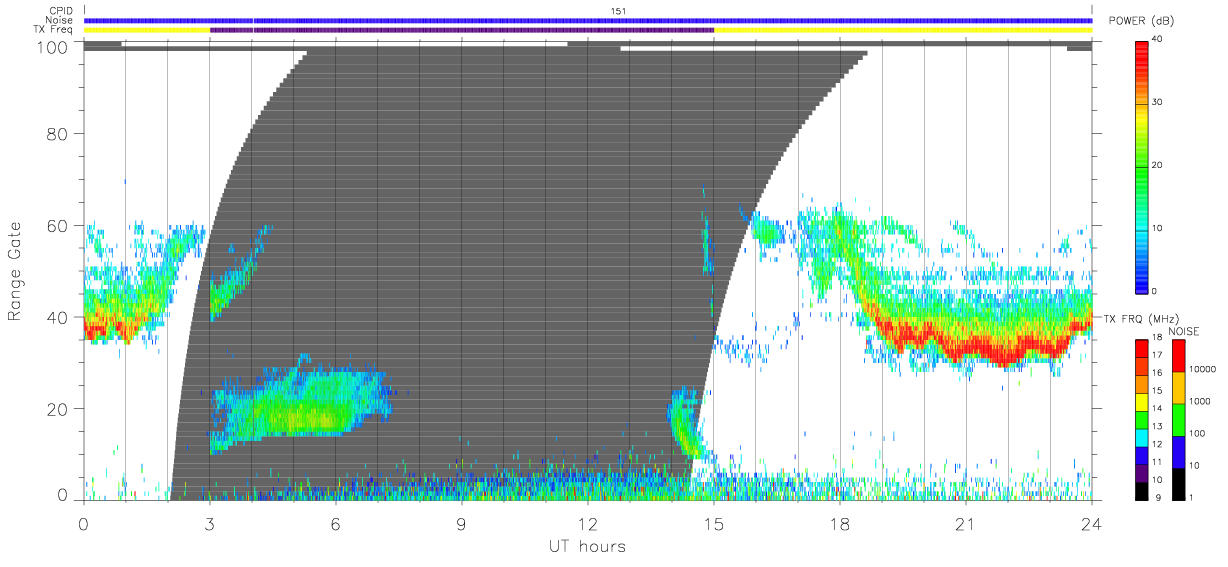Click the blue Noise strip at top

coord(588,20)
